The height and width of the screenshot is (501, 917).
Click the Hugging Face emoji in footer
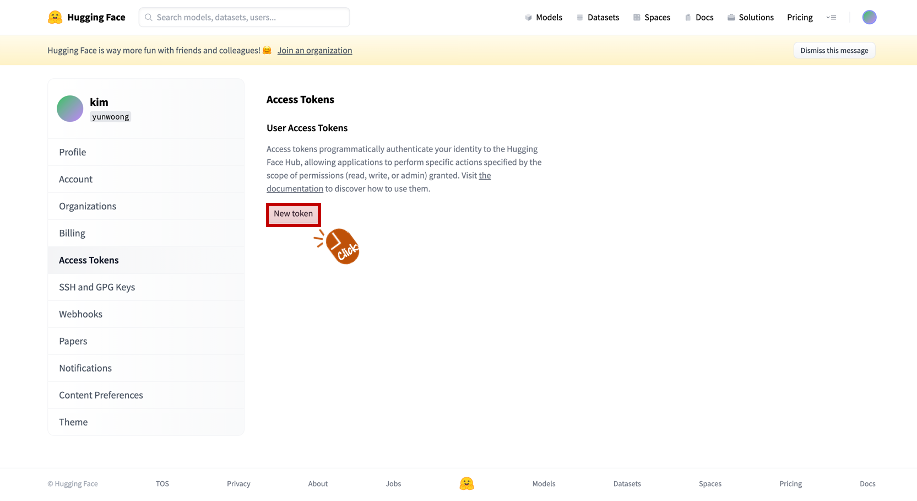466,483
